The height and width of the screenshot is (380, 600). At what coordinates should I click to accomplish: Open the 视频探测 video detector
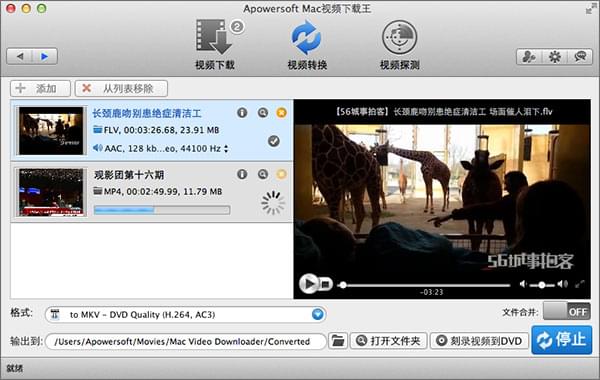[399, 44]
